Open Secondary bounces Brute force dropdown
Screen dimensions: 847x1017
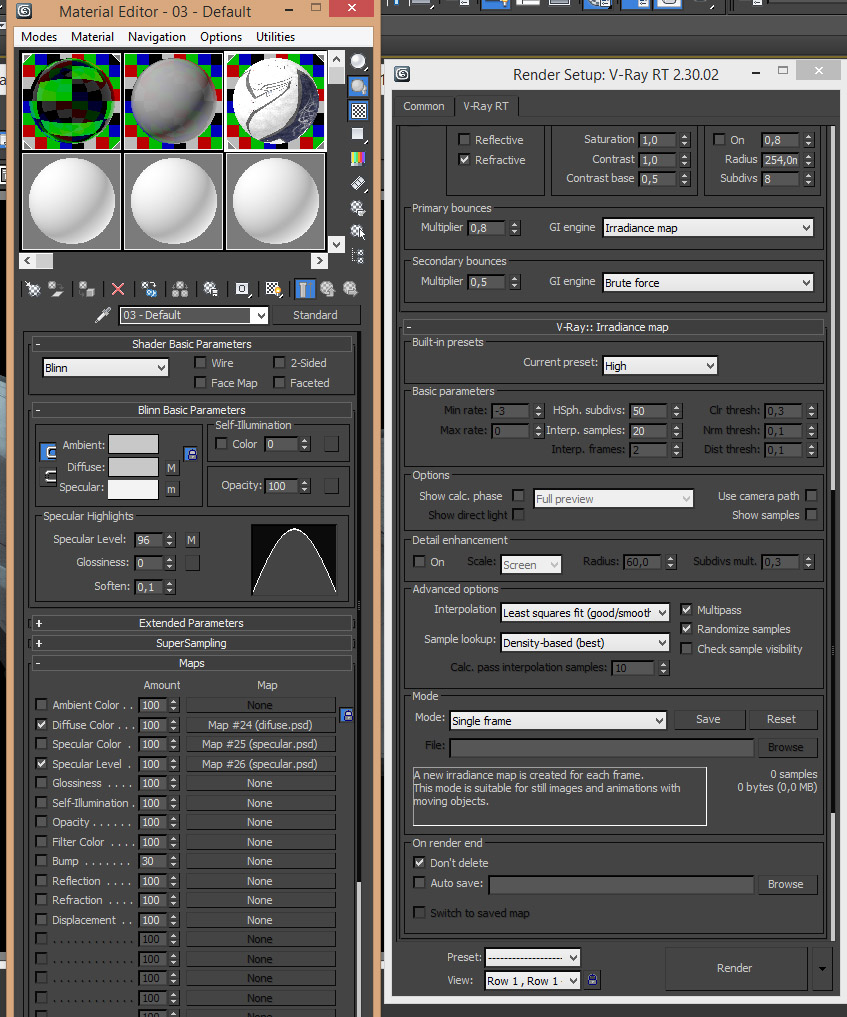point(708,283)
